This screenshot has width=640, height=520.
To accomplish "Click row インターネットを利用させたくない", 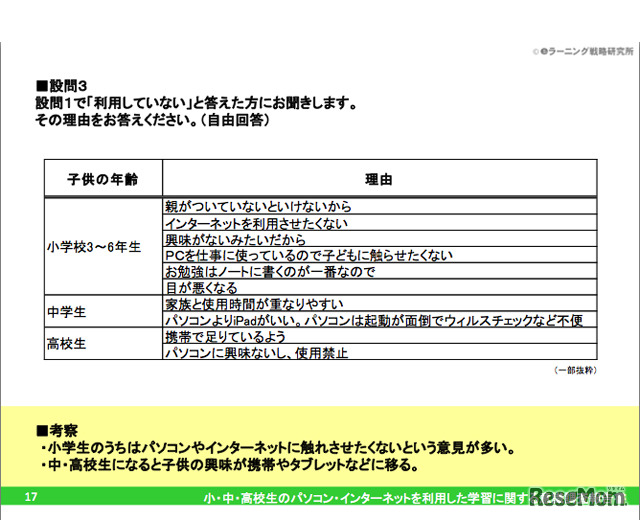I will [x=380, y=222].
